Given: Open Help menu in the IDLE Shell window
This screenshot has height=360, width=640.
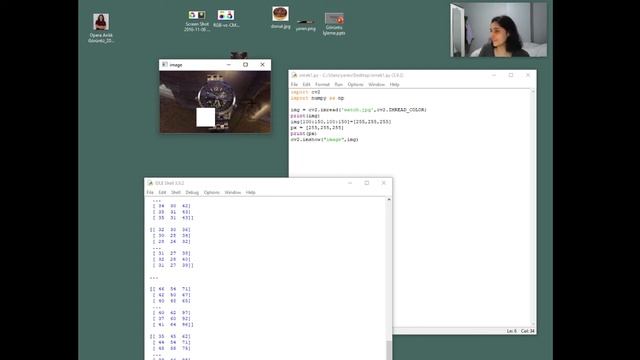Looking at the screenshot, I should tap(251, 192).
